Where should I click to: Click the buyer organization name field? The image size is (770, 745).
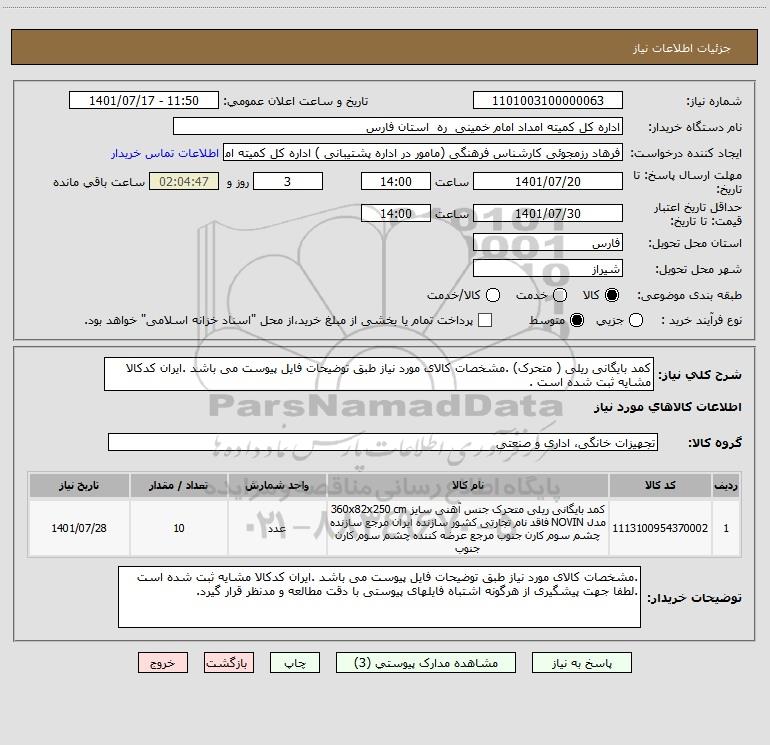point(398,127)
